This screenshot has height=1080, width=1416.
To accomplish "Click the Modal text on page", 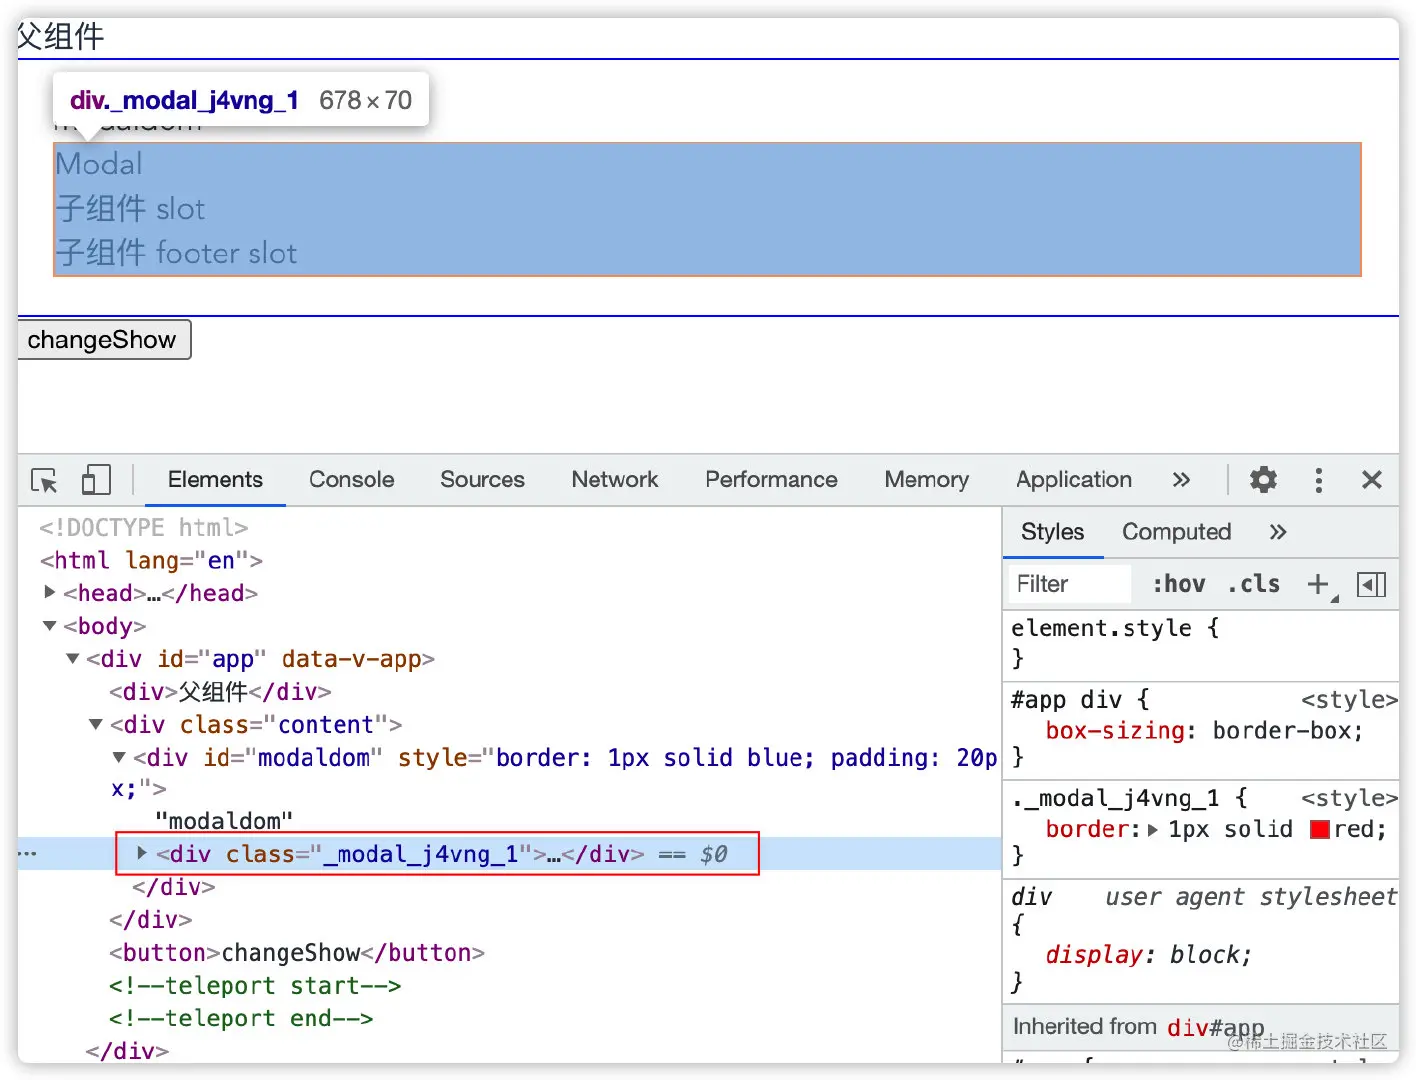I will pyautogui.click(x=99, y=164).
